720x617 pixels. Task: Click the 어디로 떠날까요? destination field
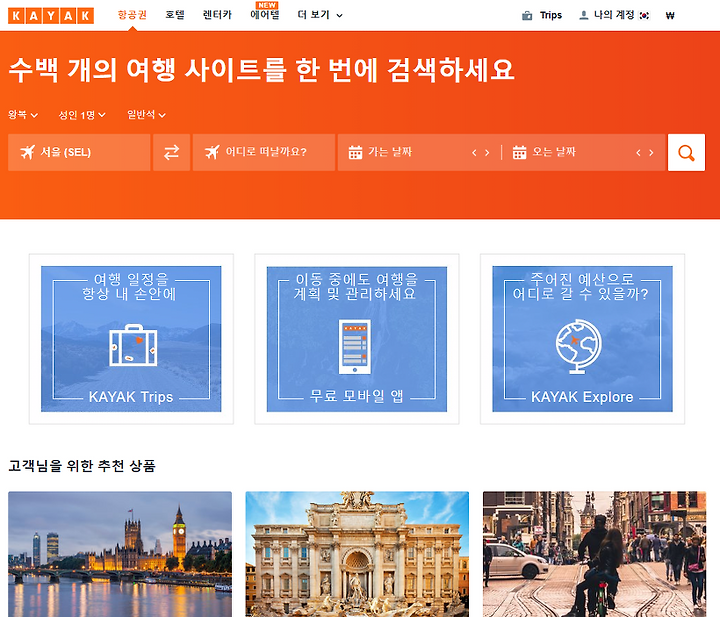tap(264, 152)
